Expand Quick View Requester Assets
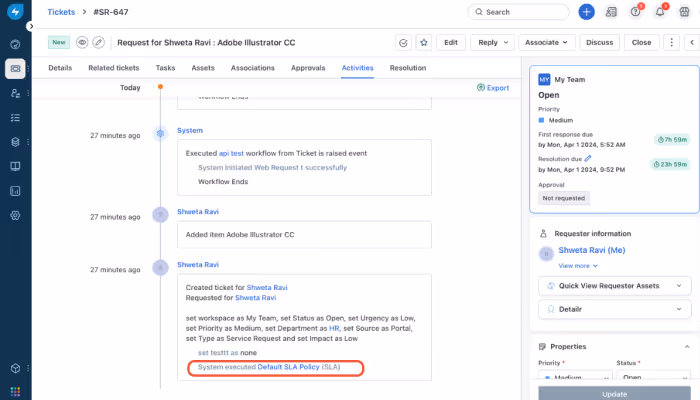 click(x=615, y=286)
